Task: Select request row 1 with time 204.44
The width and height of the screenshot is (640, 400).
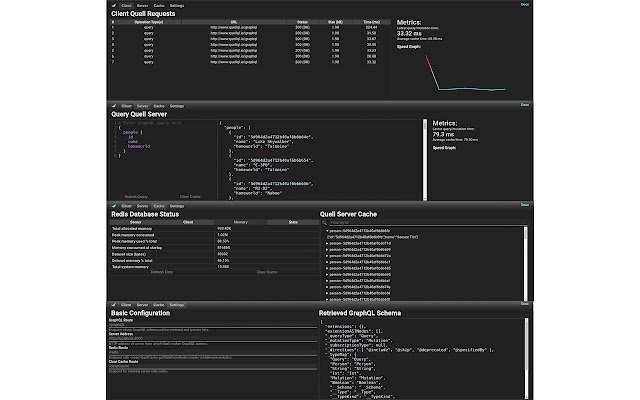Action: [x=250, y=27]
